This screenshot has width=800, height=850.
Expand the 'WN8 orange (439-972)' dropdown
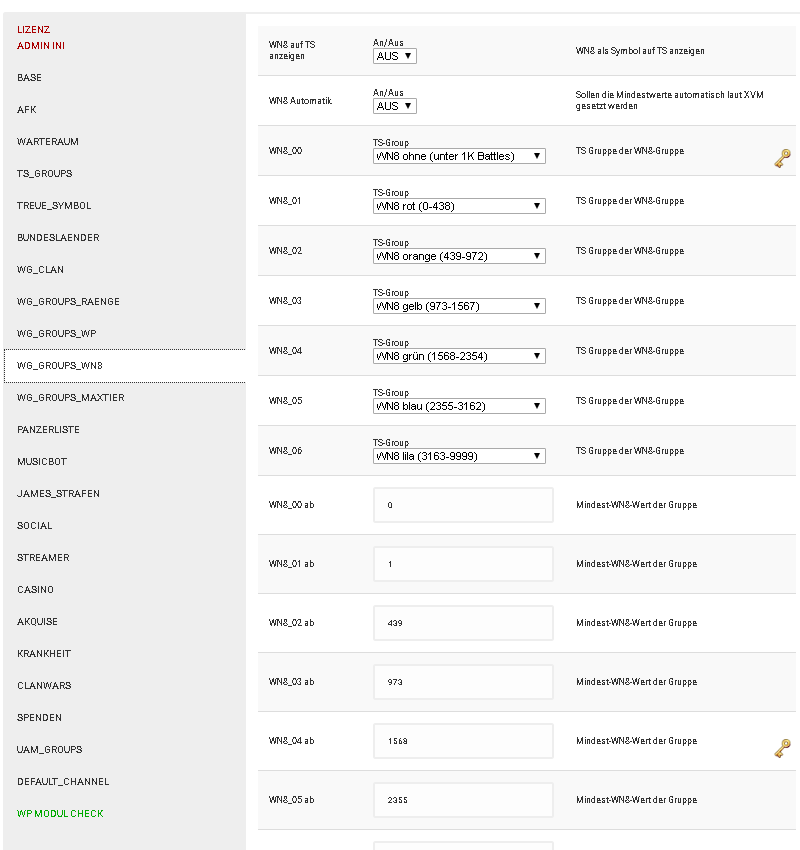(x=459, y=256)
